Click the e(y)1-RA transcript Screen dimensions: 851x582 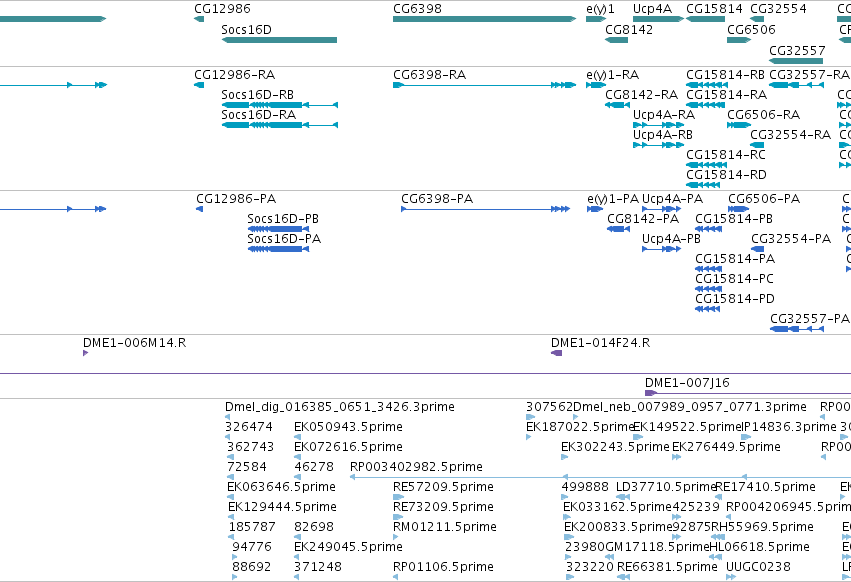tap(596, 85)
